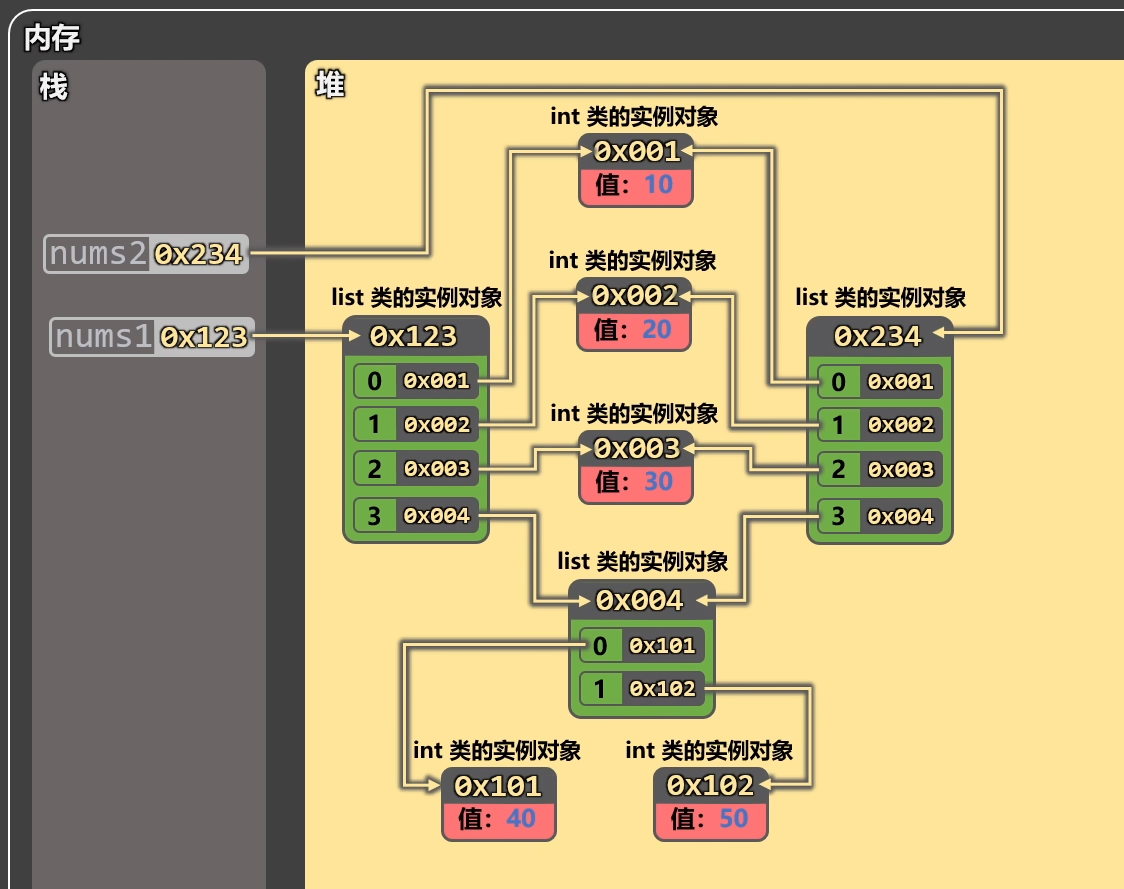Click the 0x234 address beside nums2

pos(199,254)
